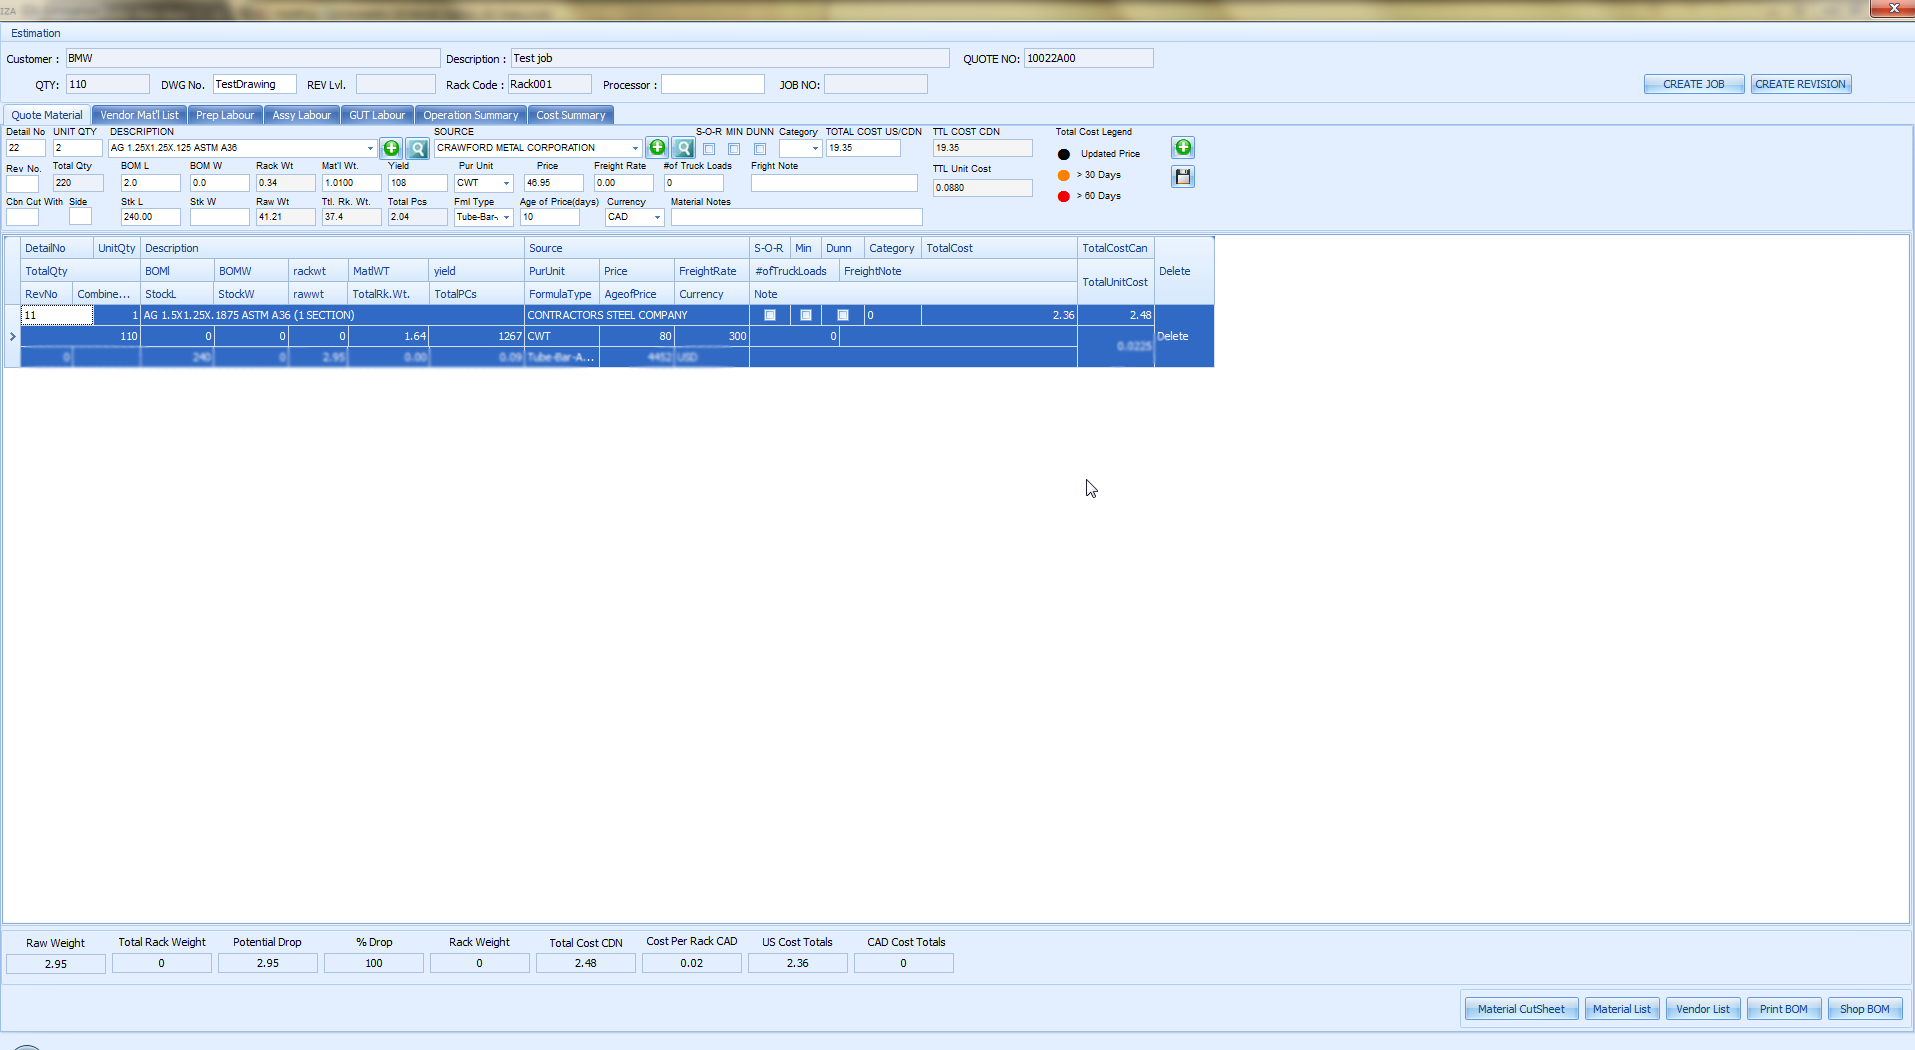1915x1050 pixels.
Task: Toggle the MIN checkbox in entry form
Action: coord(734,149)
